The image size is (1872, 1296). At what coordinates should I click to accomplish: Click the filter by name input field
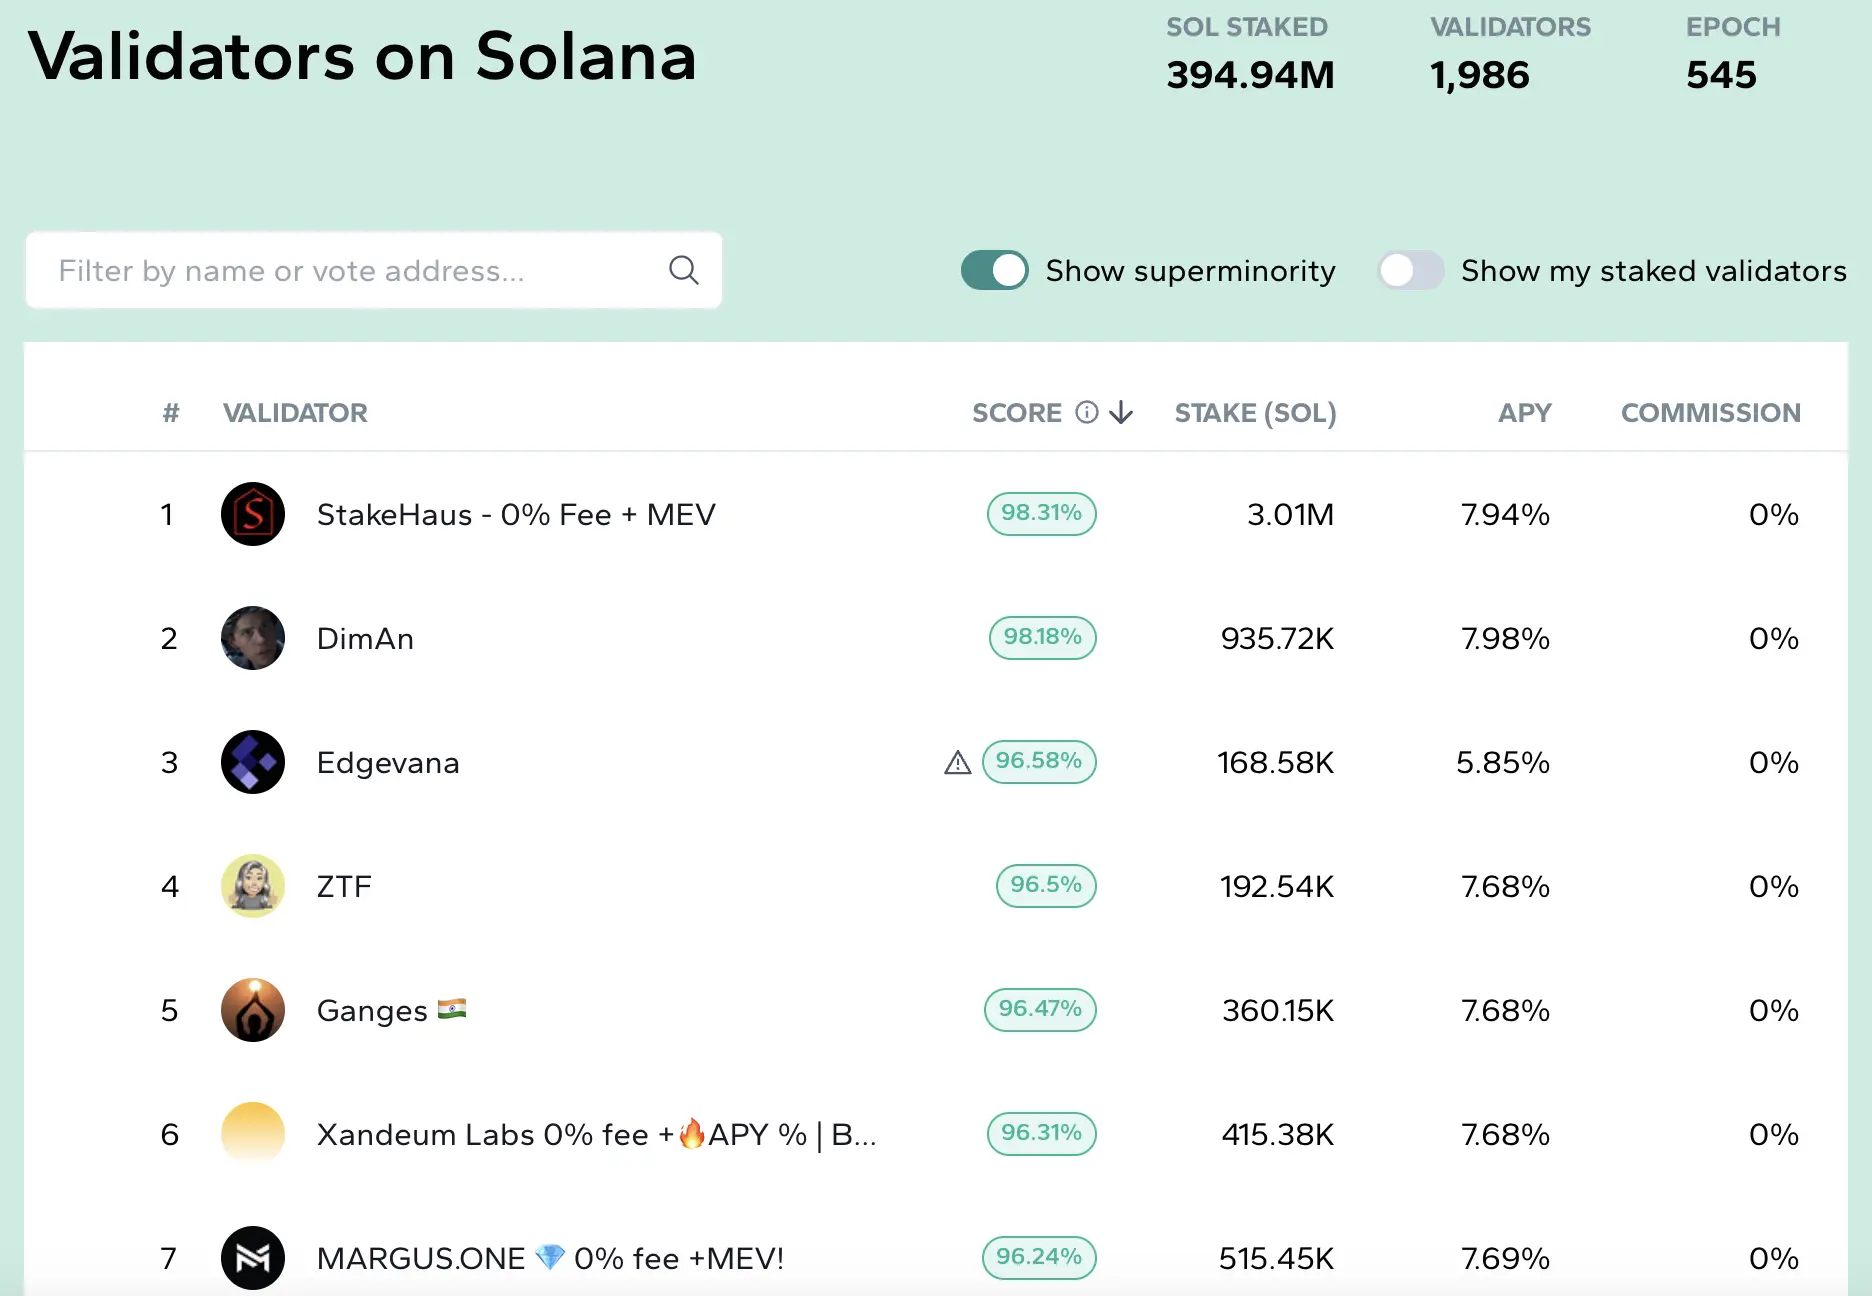coord(350,270)
